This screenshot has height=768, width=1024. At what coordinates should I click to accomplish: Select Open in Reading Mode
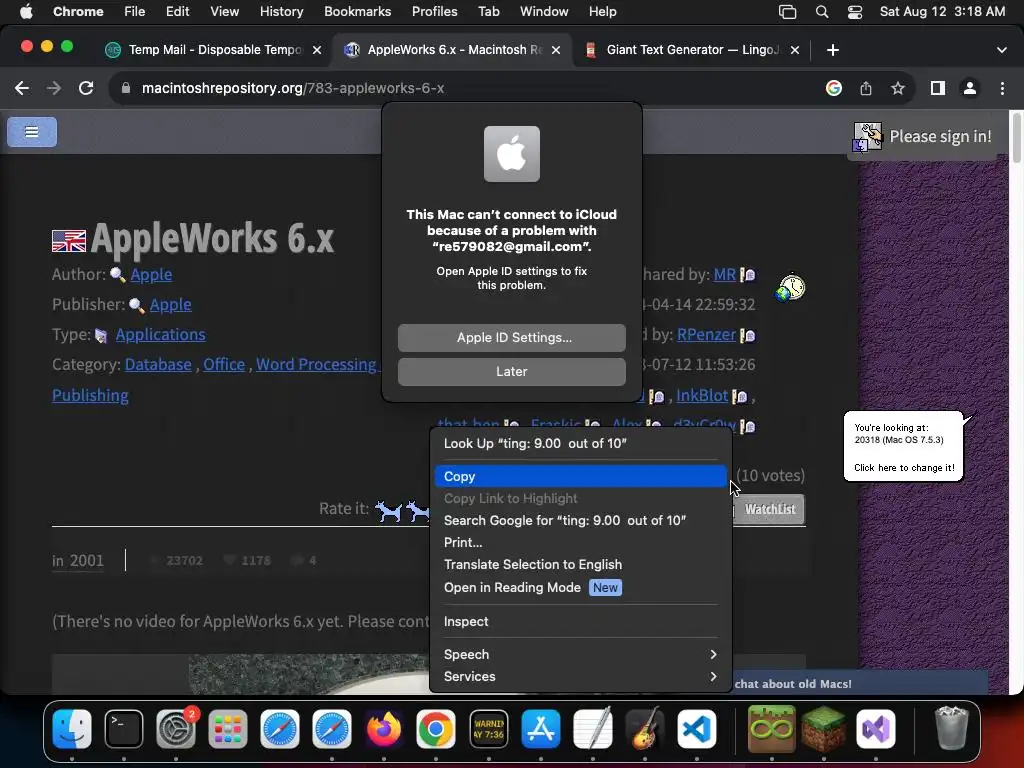click(x=580, y=588)
